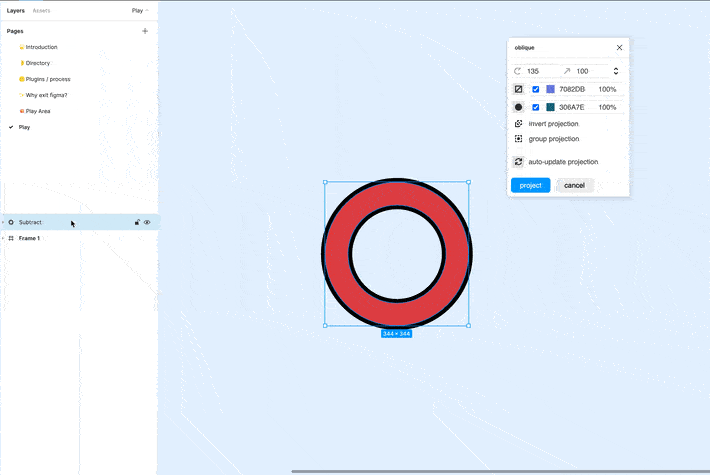Edit the angle value 135

click(533, 71)
